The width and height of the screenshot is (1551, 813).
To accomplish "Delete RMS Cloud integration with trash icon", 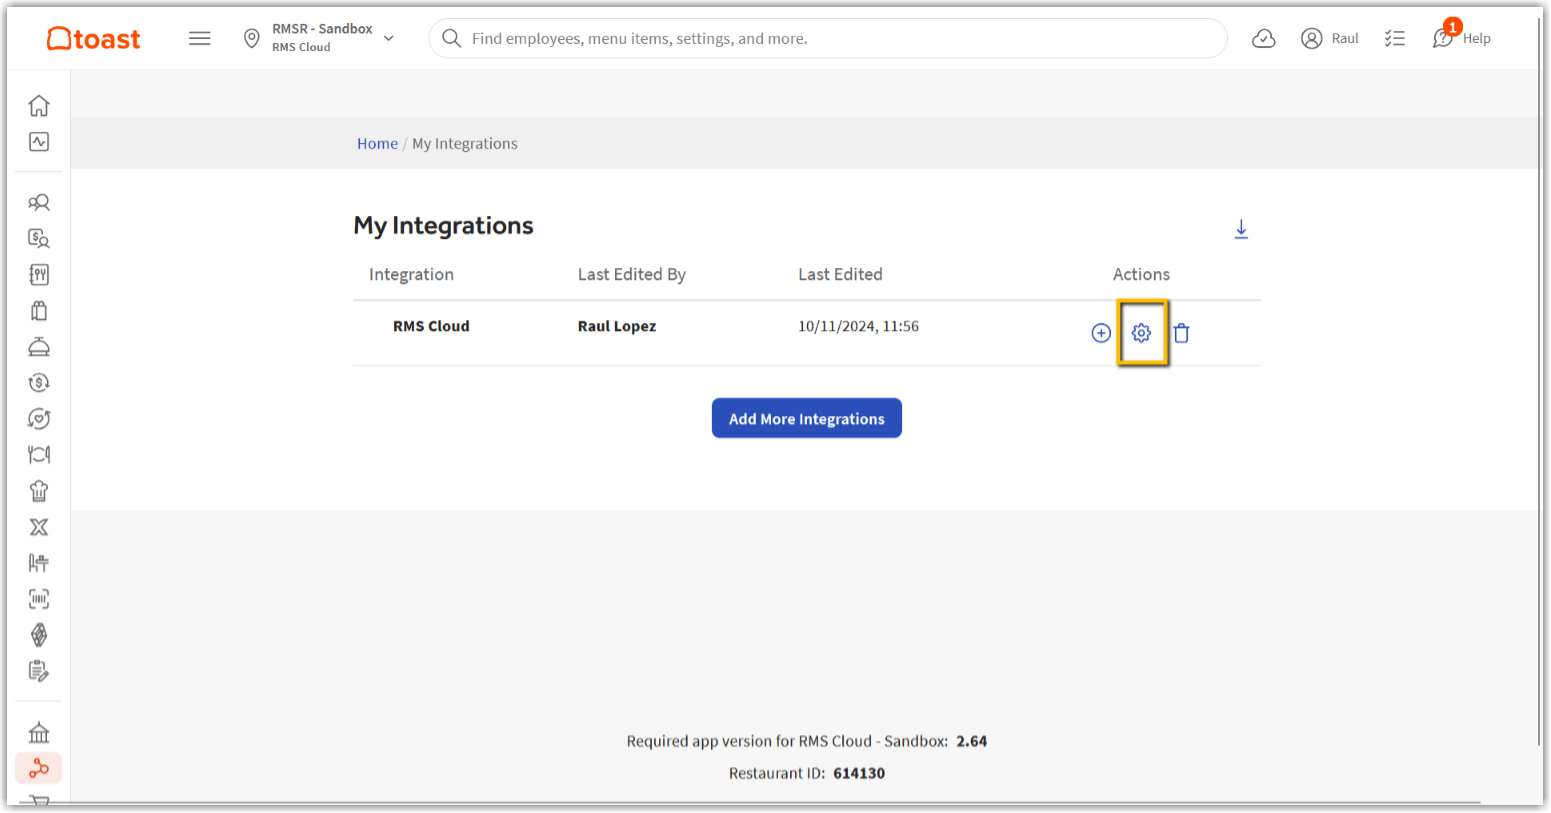I will point(1181,333).
